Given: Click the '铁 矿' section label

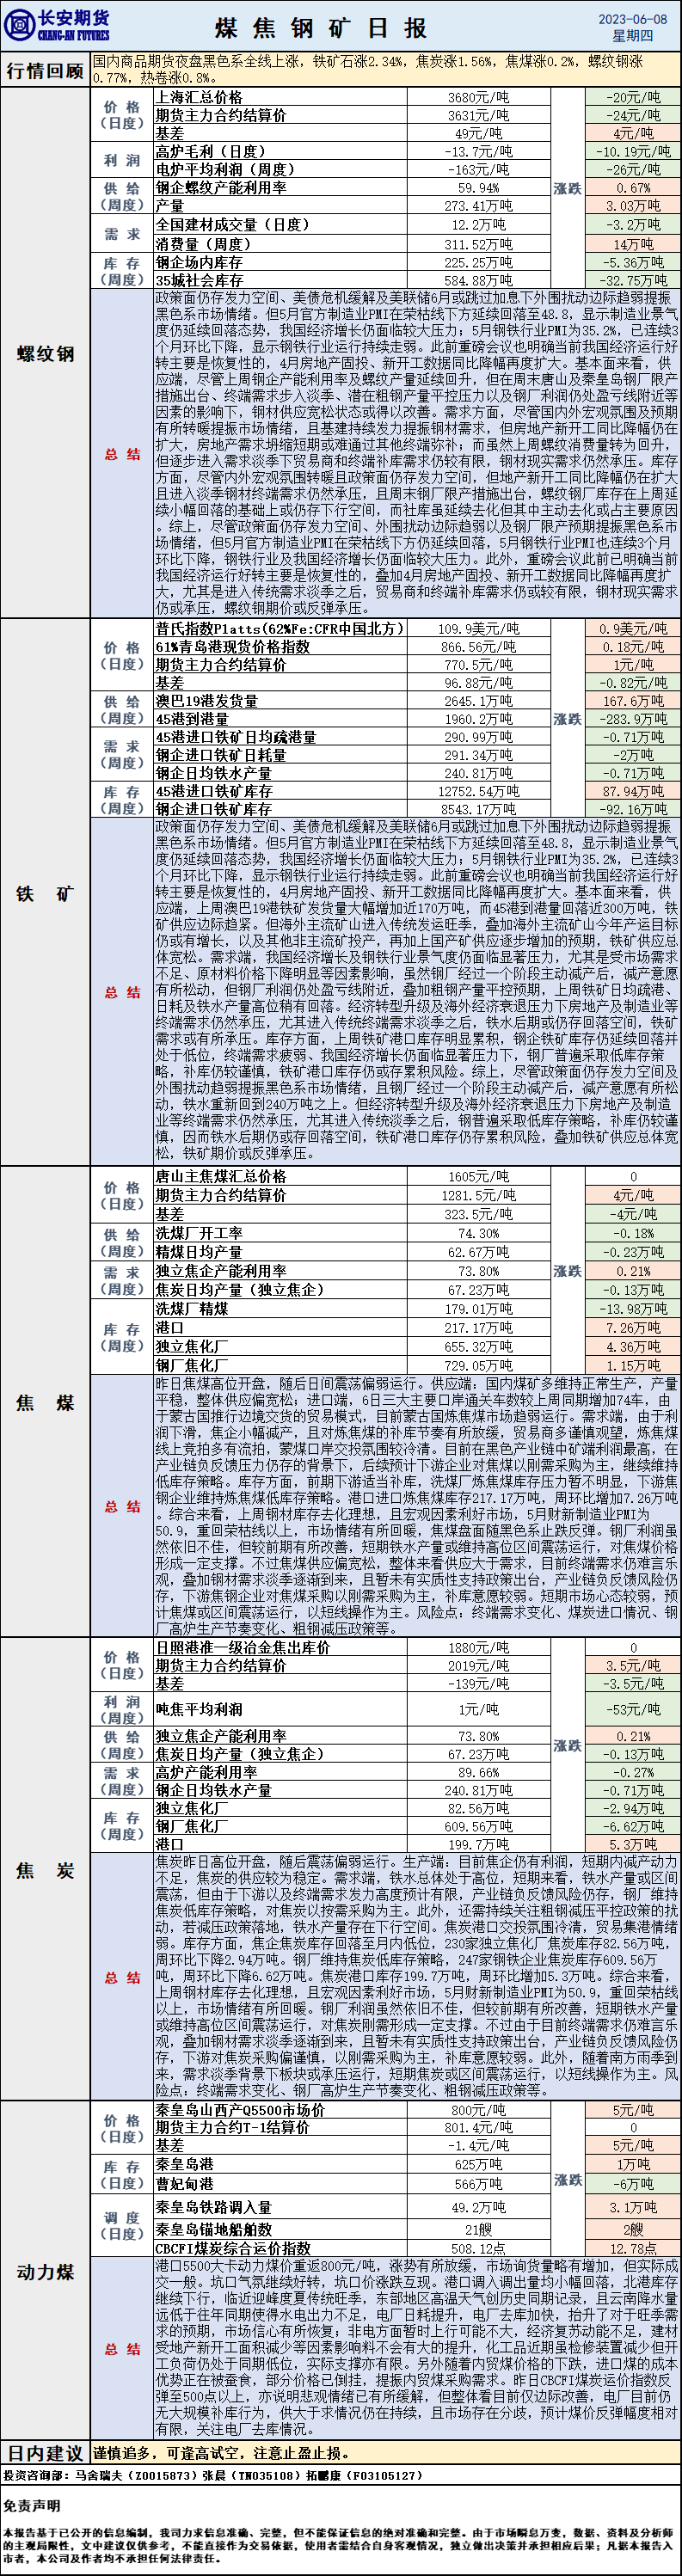Looking at the screenshot, I should coord(45,894).
